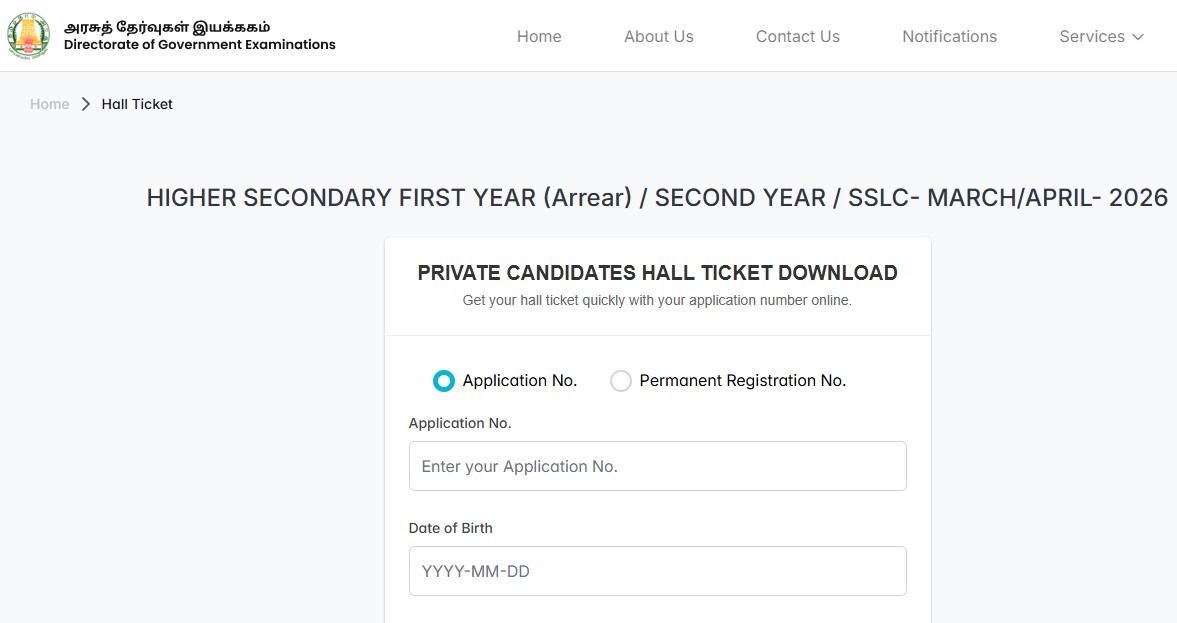Screen dimensions: 1177x623
Task: Click the Home breadcrumb link
Action: (x=49, y=103)
